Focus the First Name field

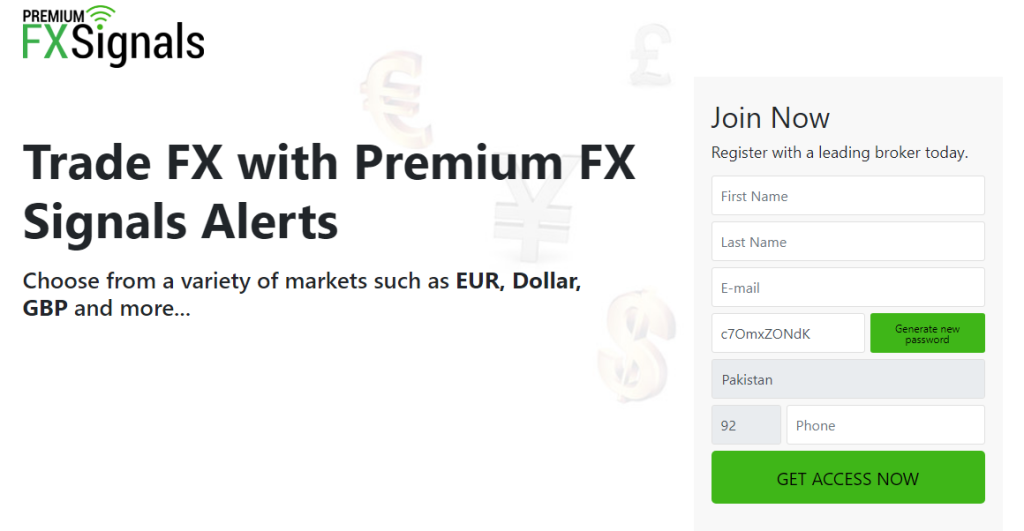pyautogui.click(x=847, y=196)
